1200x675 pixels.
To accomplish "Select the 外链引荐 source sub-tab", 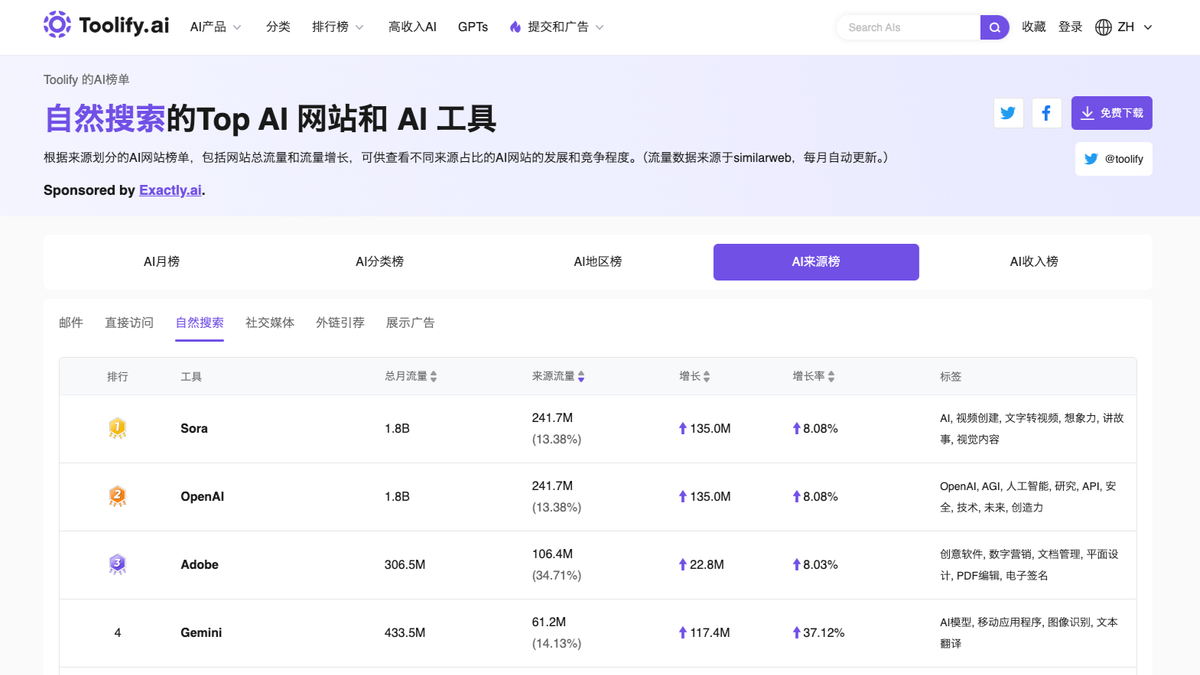I will point(340,323).
